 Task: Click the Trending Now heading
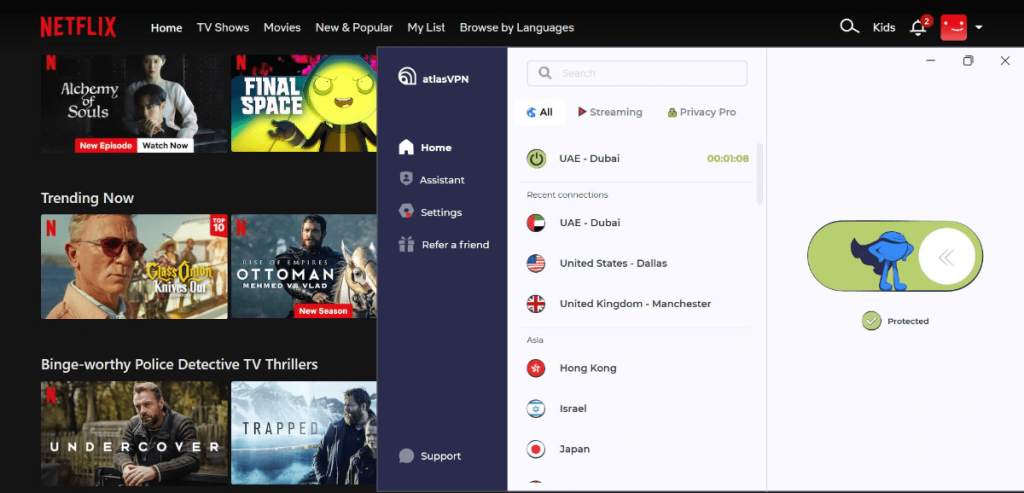point(88,198)
